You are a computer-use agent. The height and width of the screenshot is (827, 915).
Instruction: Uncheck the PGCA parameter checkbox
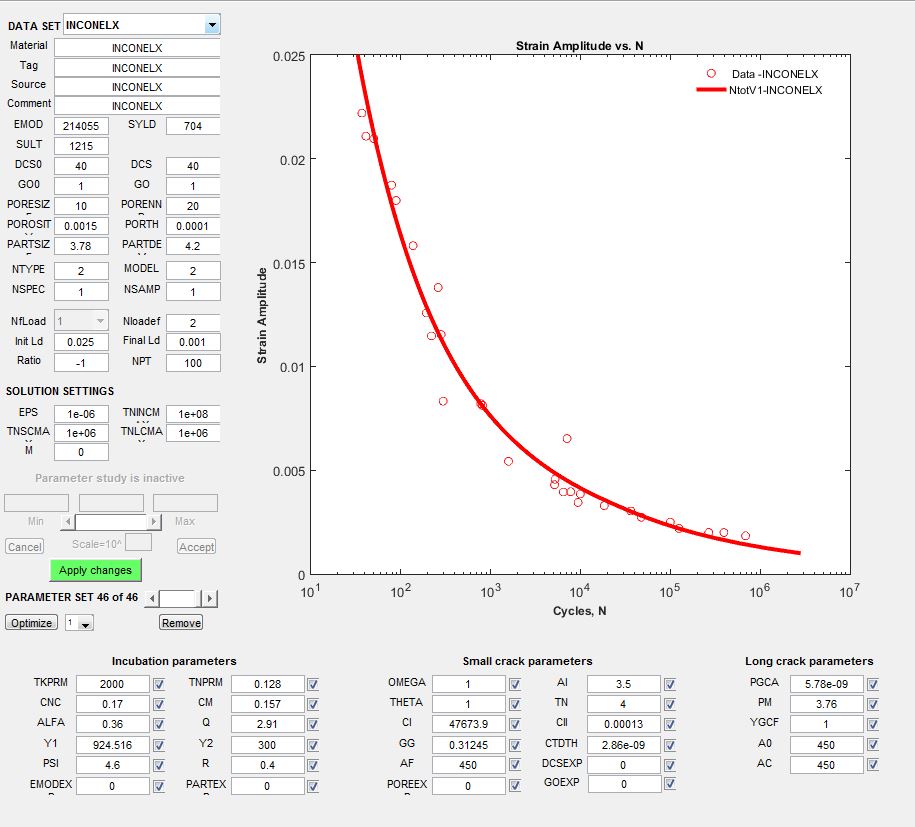(873, 684)
